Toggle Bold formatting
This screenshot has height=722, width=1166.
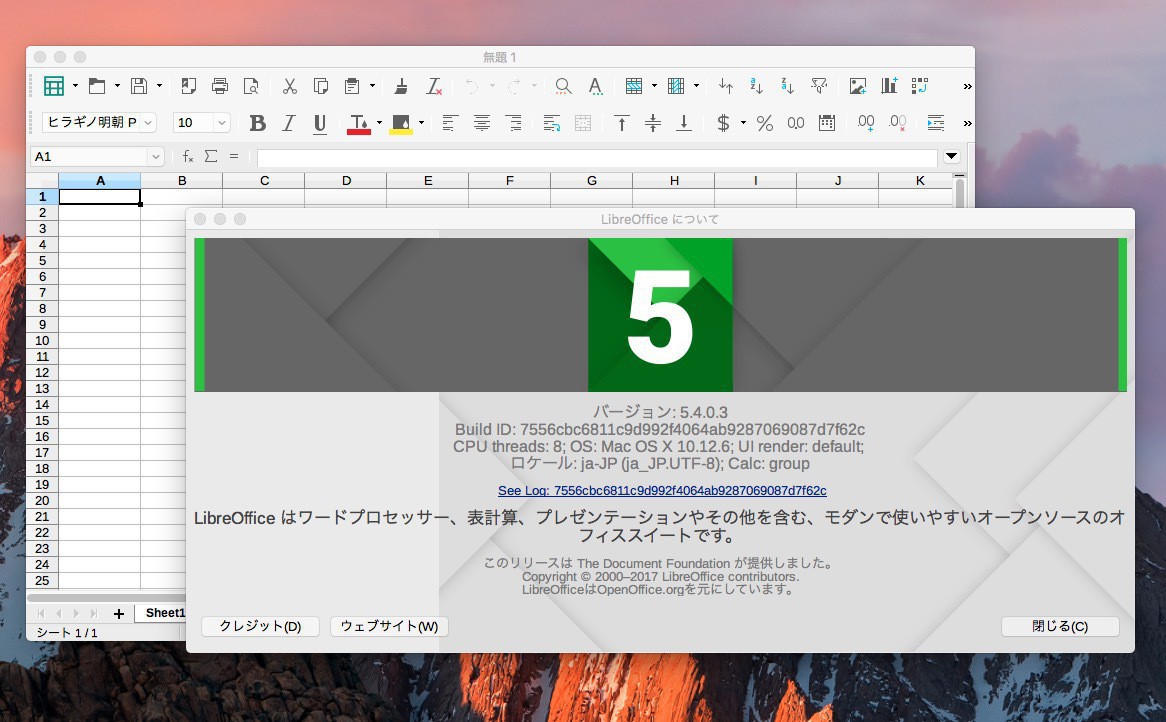pos(257,123)
